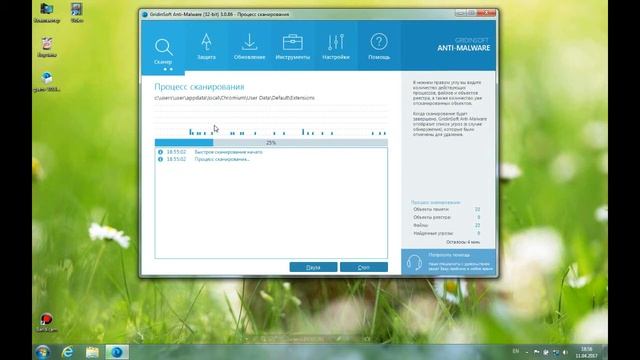Open the 'Попросить помощи' support link
The image size is (640, 360).
pos(449,255)
